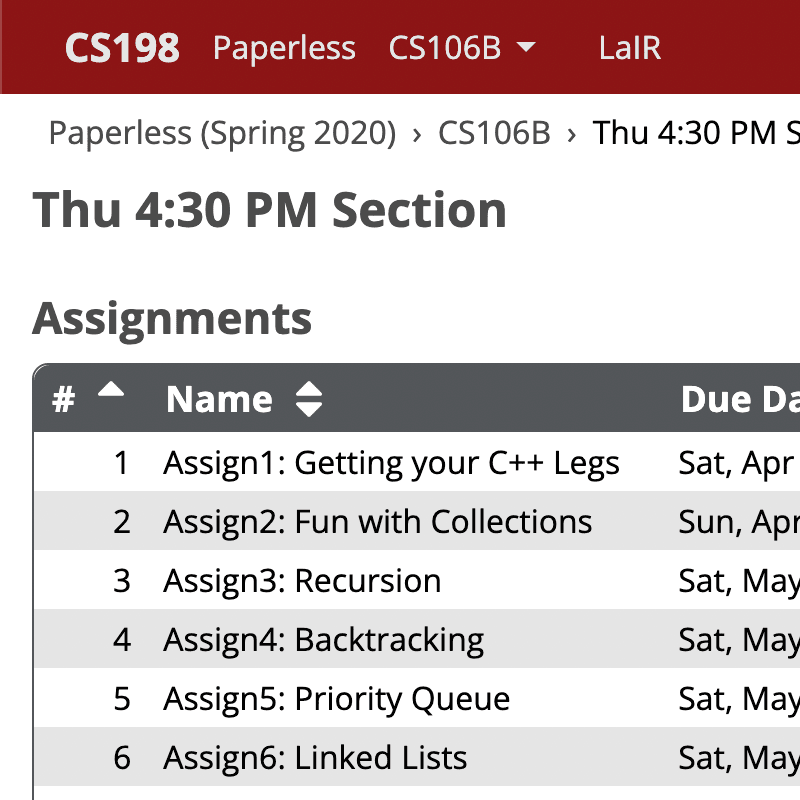Go to the CS106B breadcrumb link

494,133
